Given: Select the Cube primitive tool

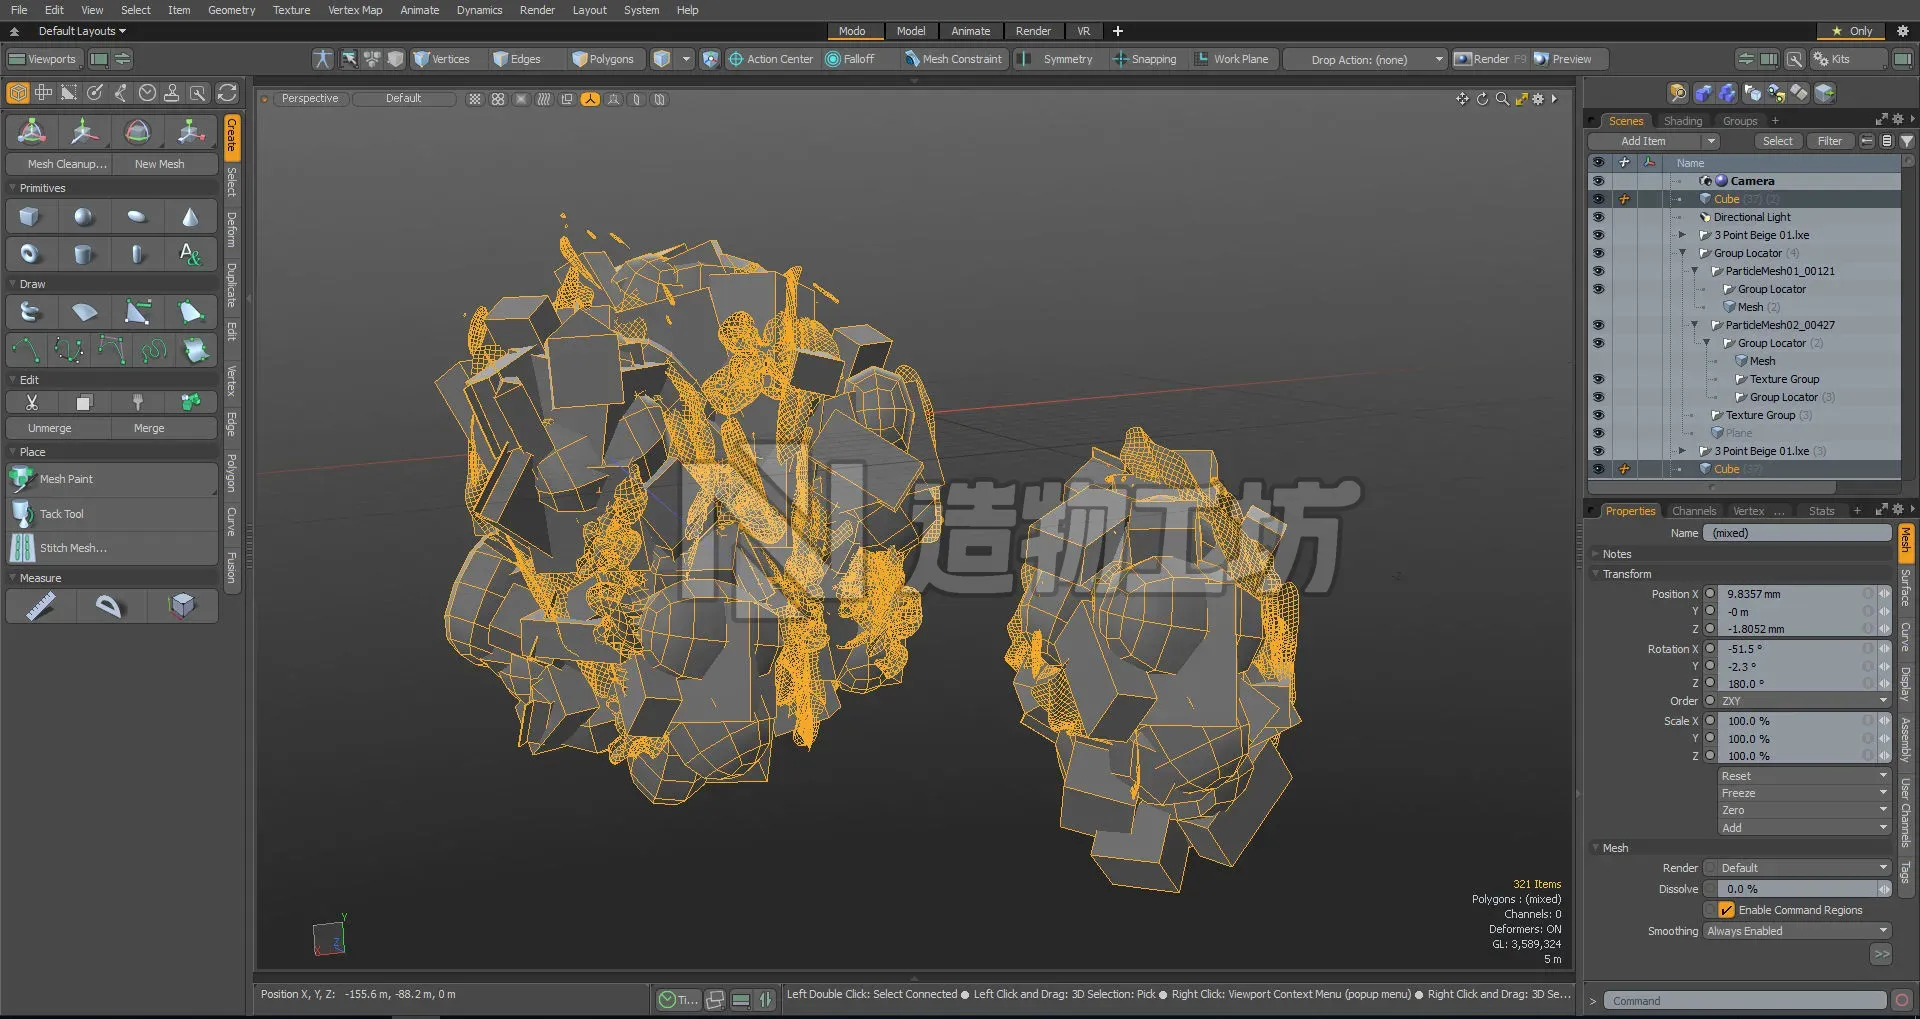Looking at the screenshot, I should point(30,217).
